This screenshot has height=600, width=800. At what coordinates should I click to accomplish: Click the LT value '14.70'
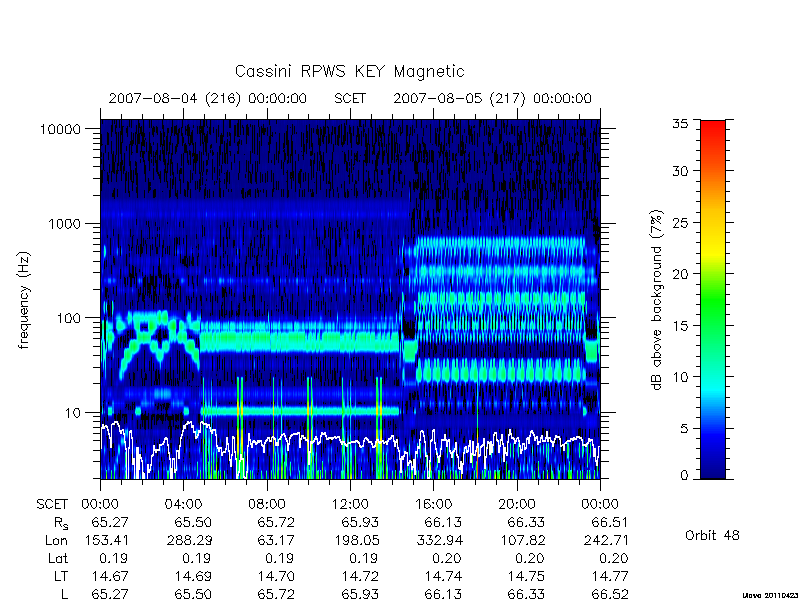tap(277, 576)
